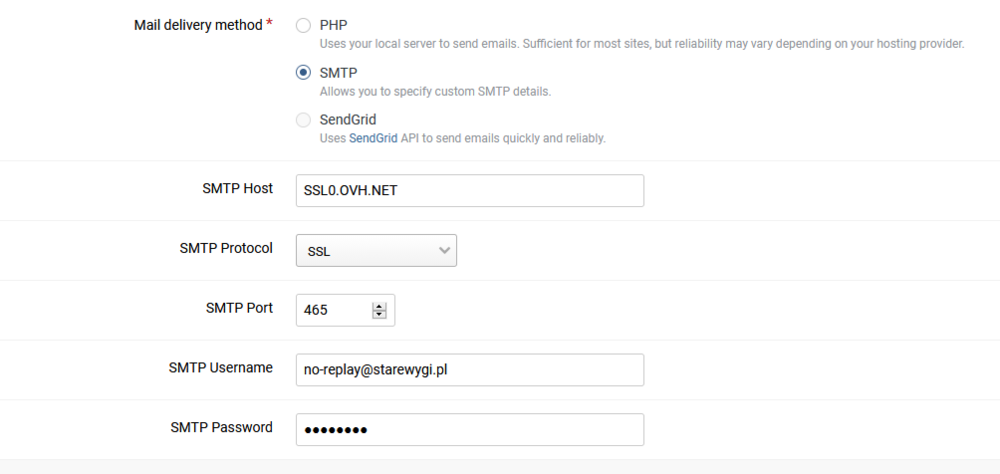This screenshot has width=1000, height=474.
Task: Click the PHP option's local server description
Action: click(640, 44)
